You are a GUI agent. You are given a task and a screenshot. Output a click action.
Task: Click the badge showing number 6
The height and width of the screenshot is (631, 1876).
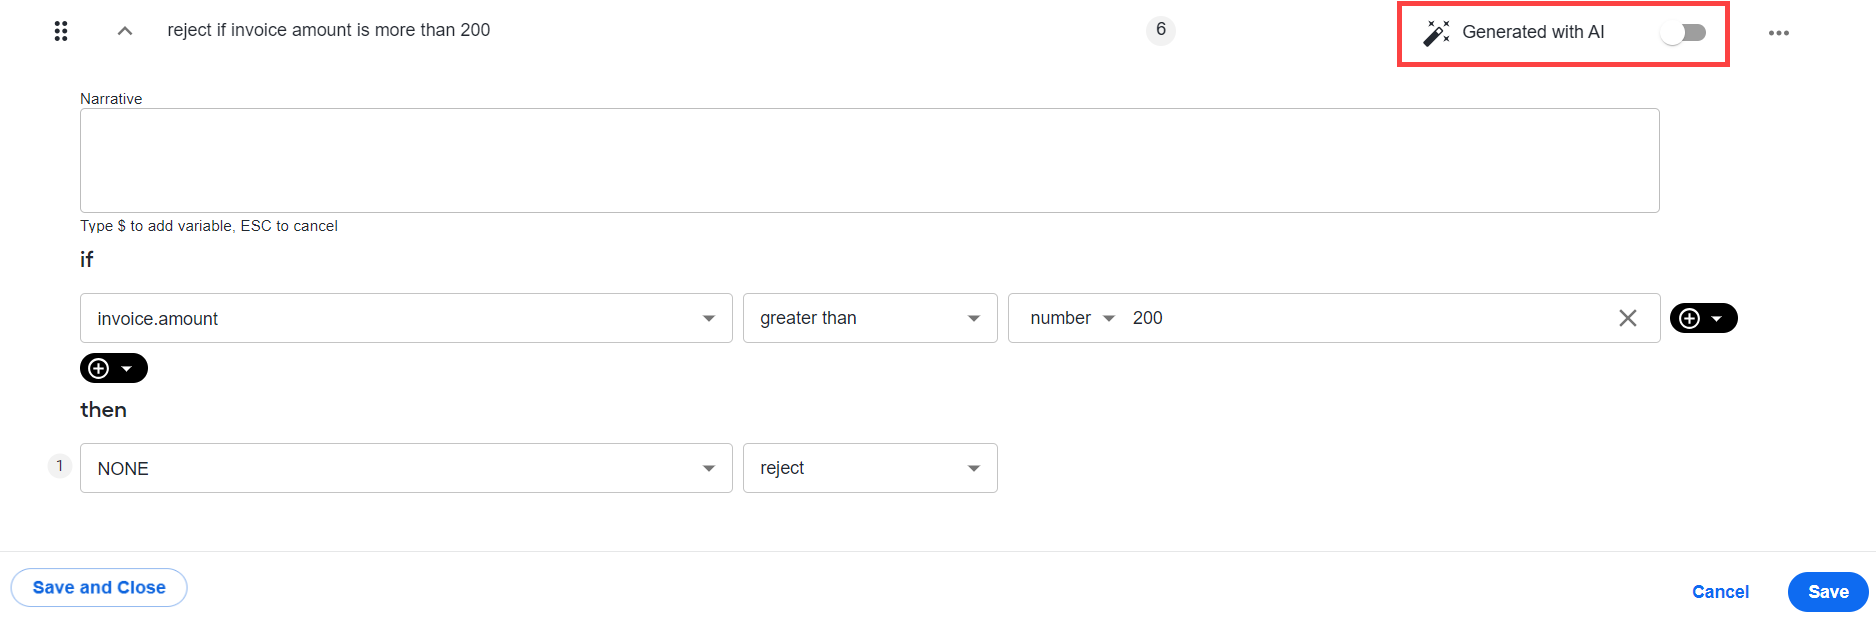[1160, 30]
